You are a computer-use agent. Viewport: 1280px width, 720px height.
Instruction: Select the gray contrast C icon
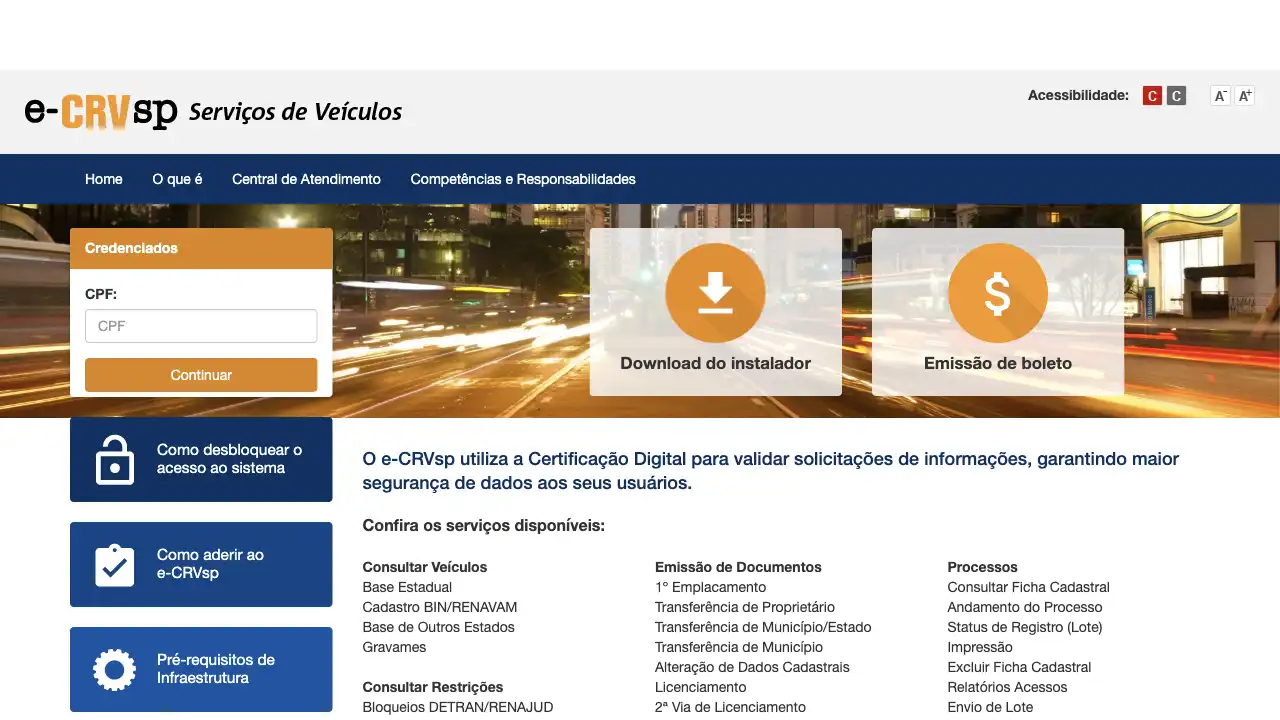click(x=1176, y=96)
